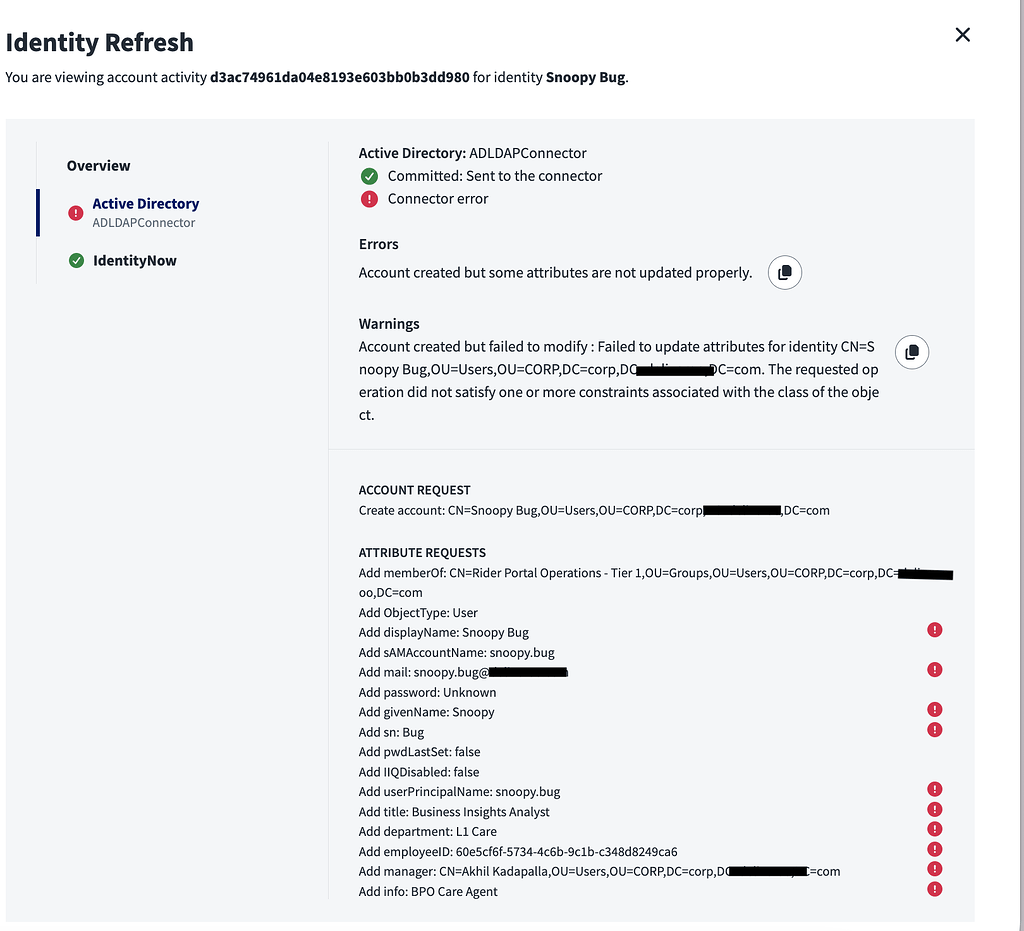1024x931 pixels.
Task: Click the error icon beside Add displayName
Action: [934, 629]
